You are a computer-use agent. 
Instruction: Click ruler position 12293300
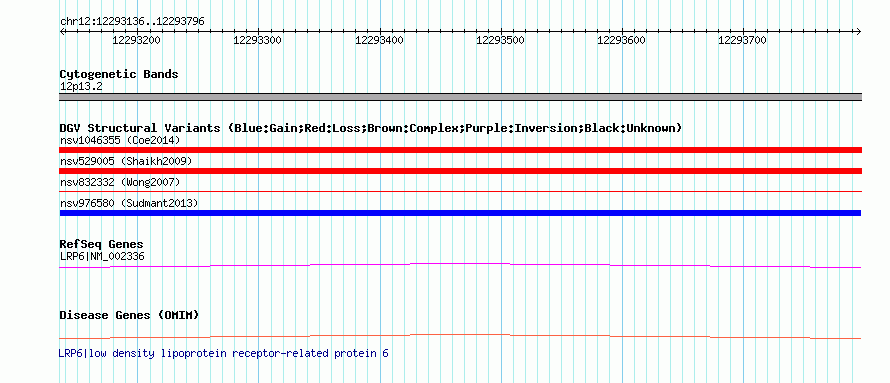coord(258,40)
